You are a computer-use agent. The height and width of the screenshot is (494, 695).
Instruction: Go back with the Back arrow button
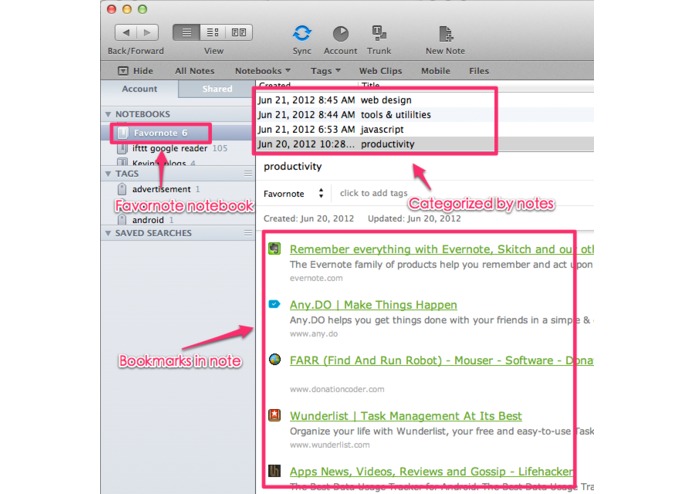[126, 32]
